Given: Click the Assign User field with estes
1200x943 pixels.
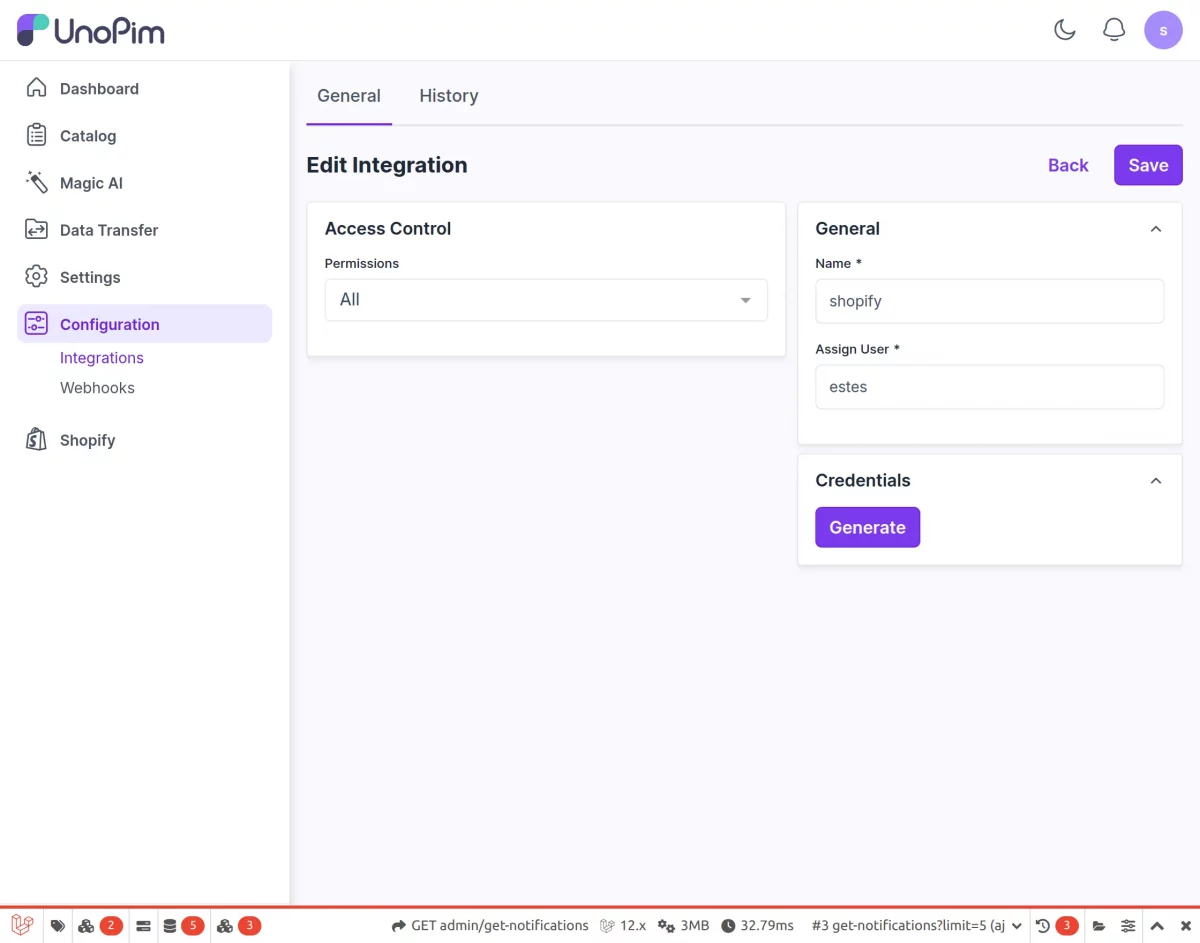Looking at the screenshot, I should click(x=989, y=387).
